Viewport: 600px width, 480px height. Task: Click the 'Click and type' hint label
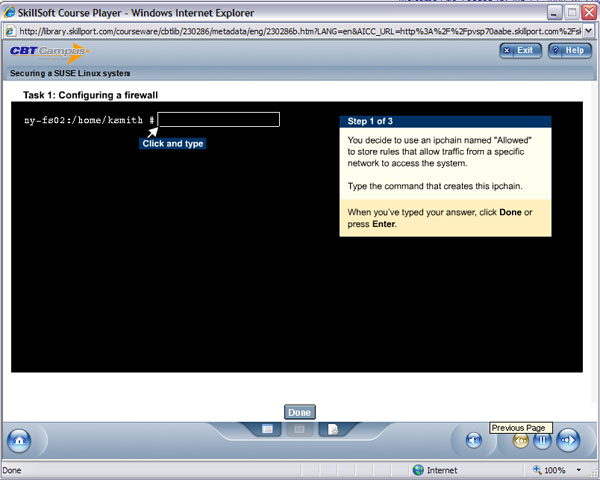(174, 144)
